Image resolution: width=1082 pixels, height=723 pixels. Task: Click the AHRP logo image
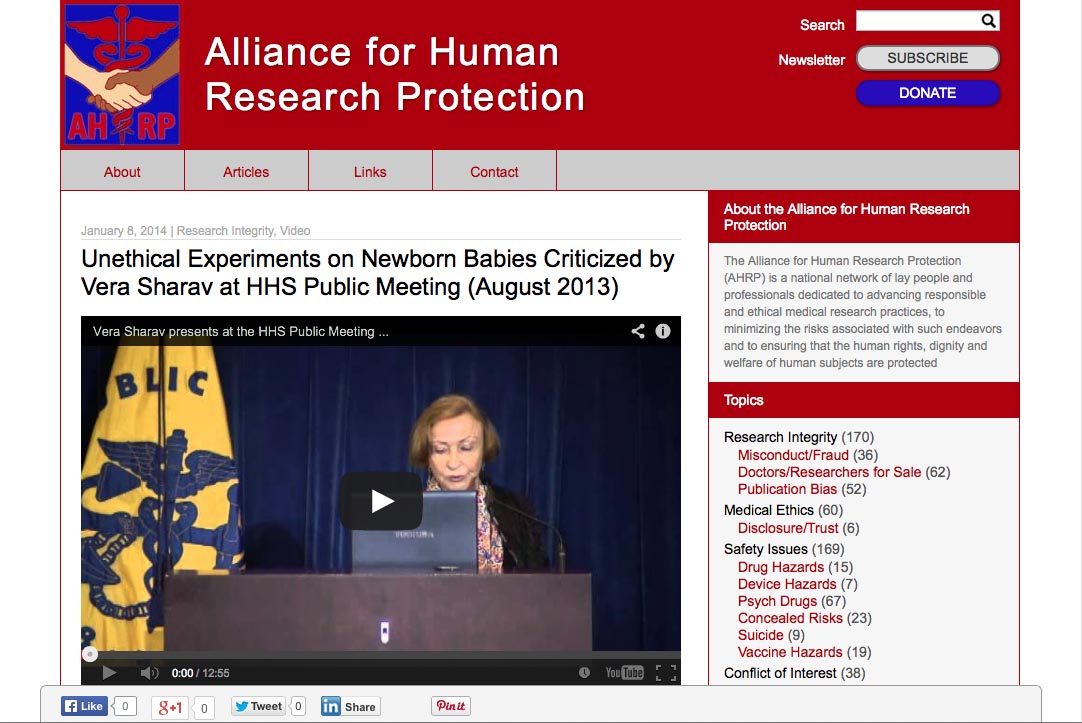coord(122,75)
